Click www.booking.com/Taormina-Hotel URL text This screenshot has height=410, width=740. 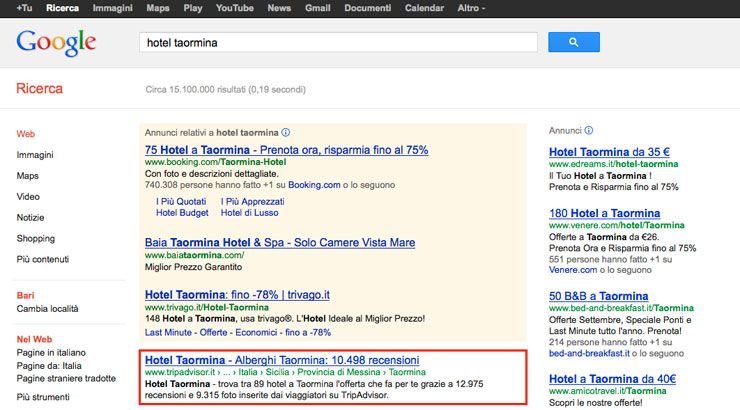[215, 162]
